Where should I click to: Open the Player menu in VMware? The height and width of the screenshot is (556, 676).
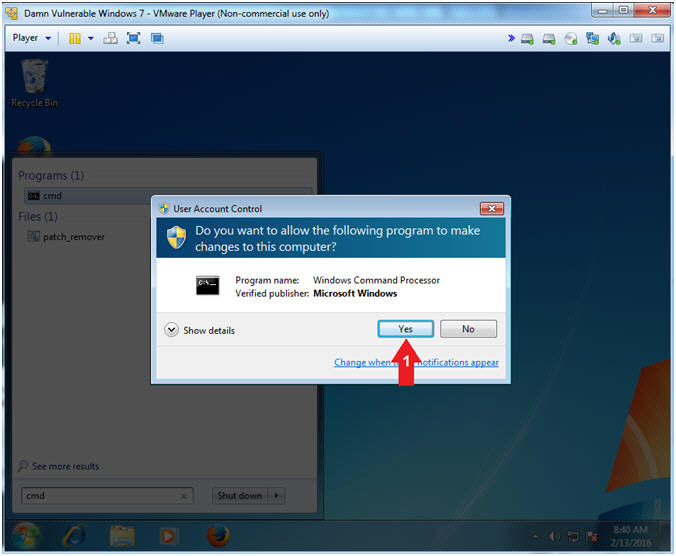coord(31,38)
